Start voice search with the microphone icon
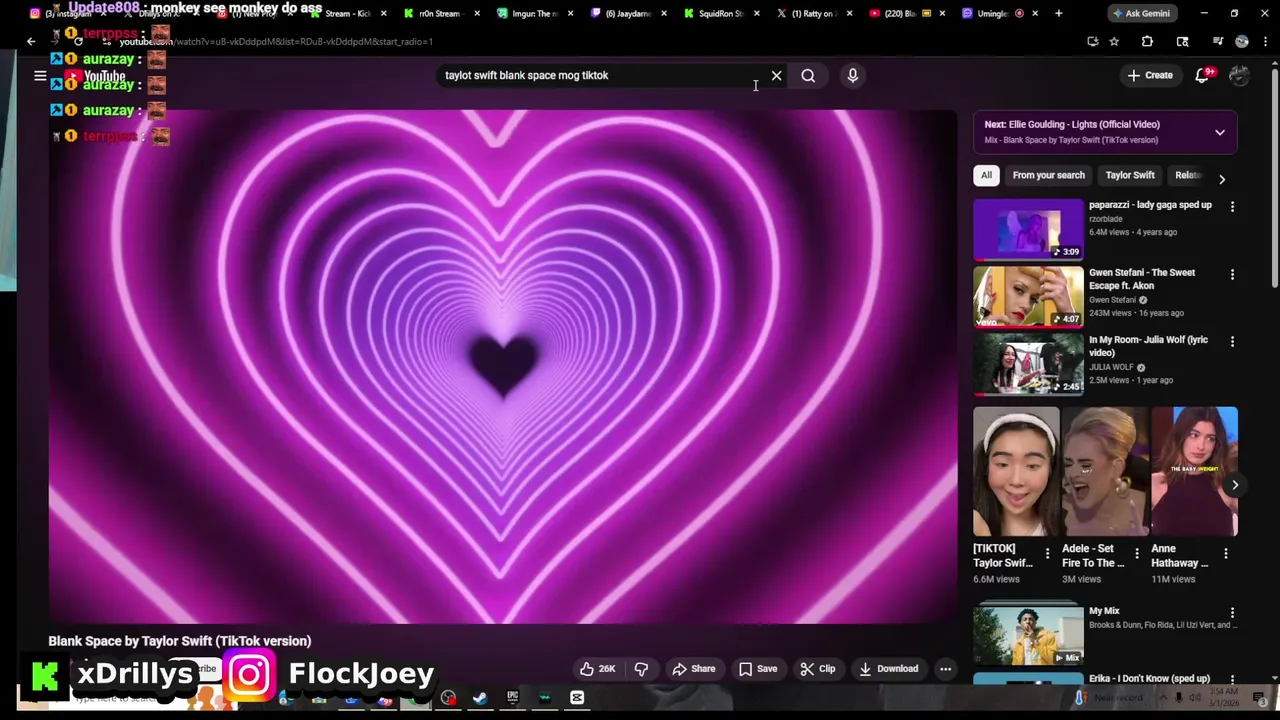This screenshot has height=720, width=1280. click(853, 75)
